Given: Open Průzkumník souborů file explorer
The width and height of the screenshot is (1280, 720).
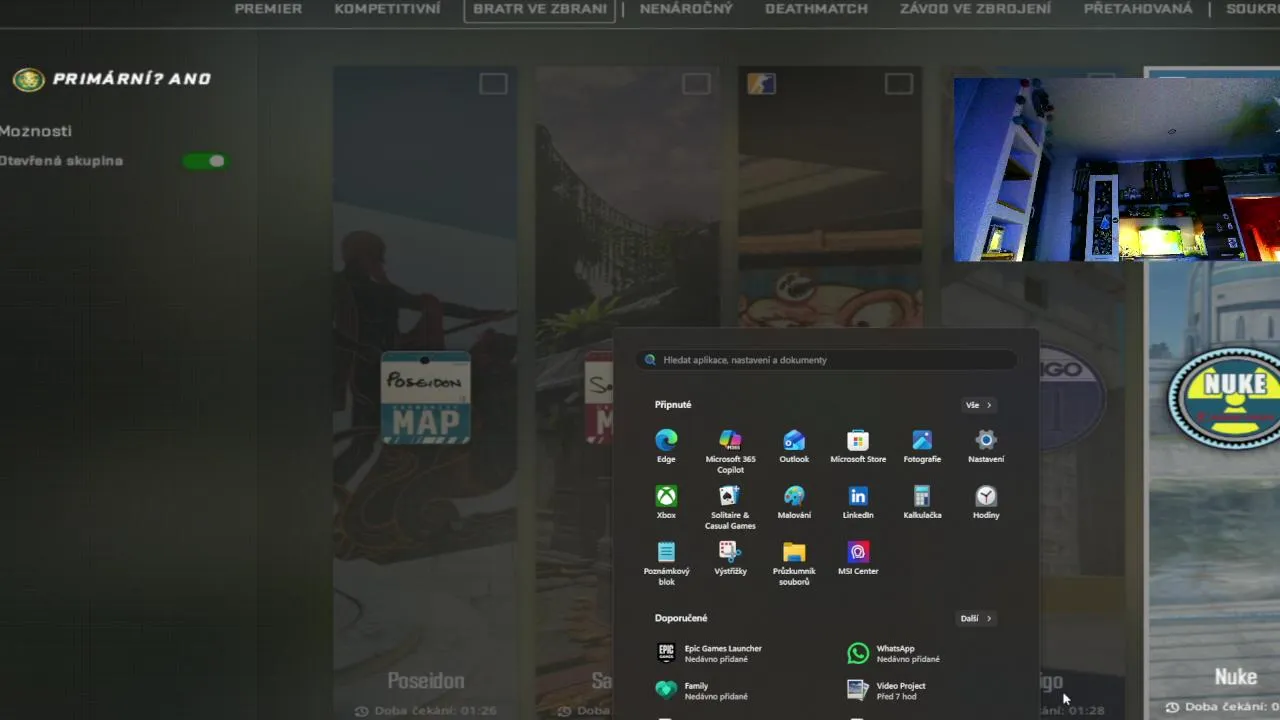Looking at the screenshot, I should pyautogui.click(x=794, y=562).
